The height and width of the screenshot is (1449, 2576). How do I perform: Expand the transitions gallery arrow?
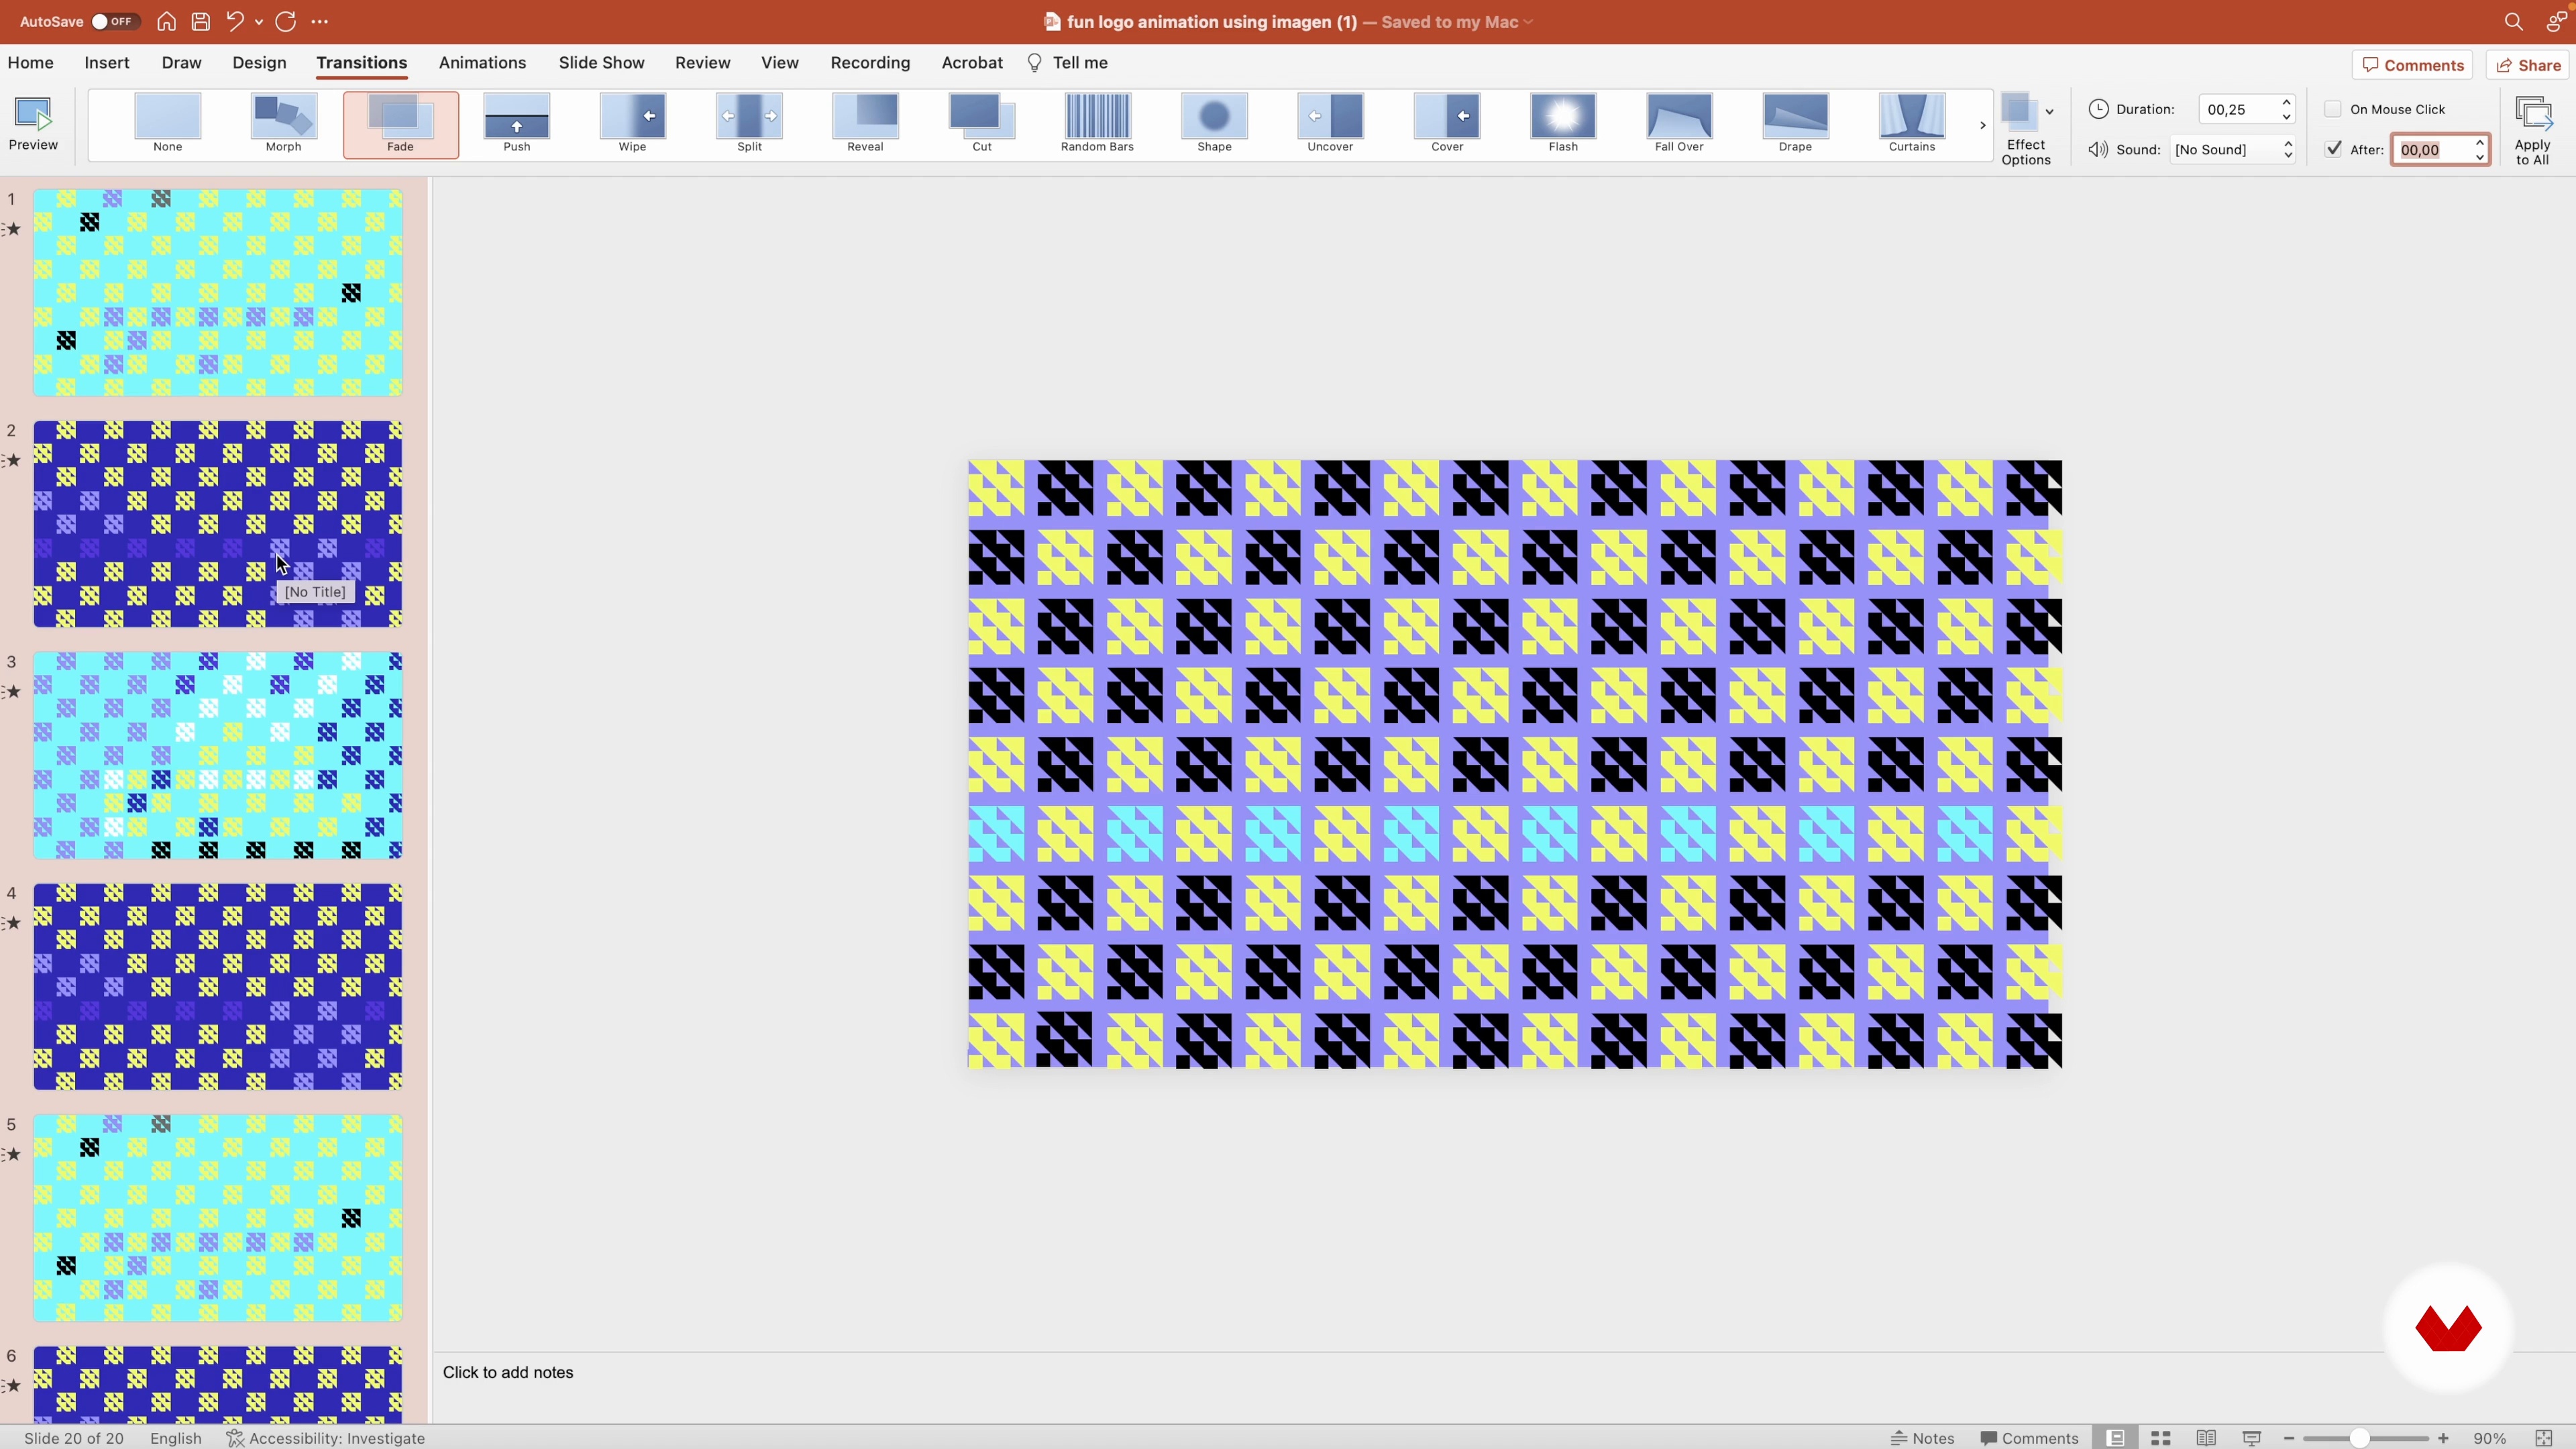point(1982,125)
